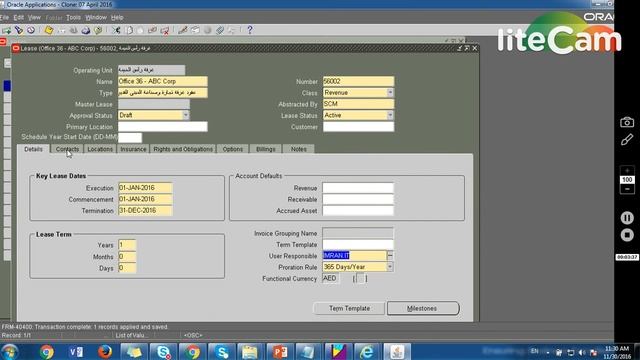640x360 pixels.
Task: Click the liteCam drawing pencil icon
Action: tap(627, 140)
